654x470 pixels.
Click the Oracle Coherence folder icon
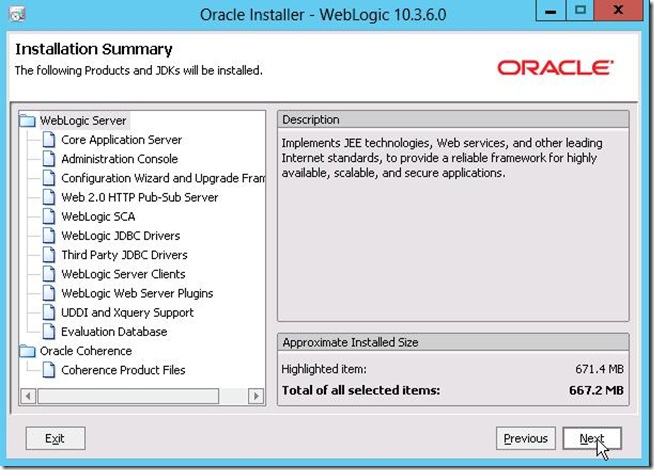[28, 351]
